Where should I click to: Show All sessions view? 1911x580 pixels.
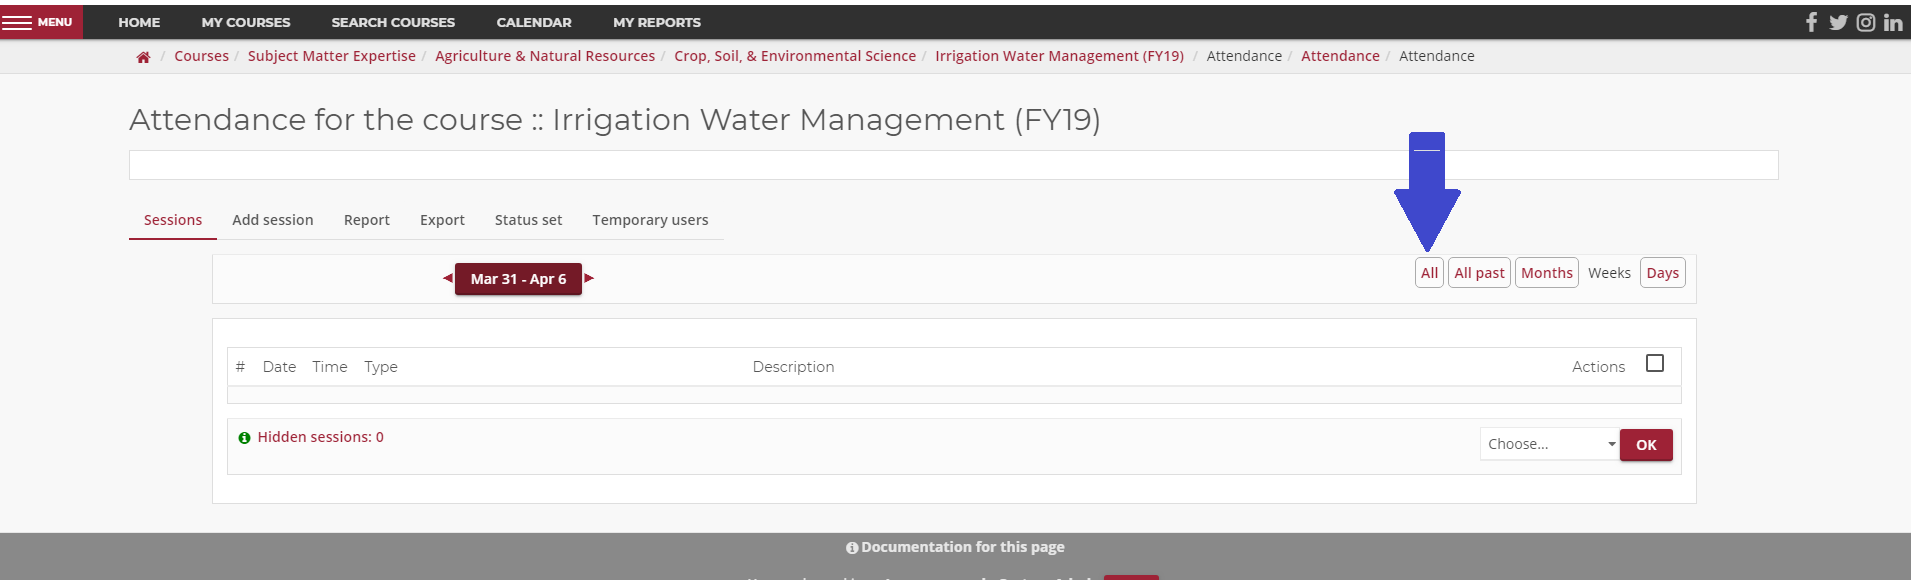click(1429, 273)
